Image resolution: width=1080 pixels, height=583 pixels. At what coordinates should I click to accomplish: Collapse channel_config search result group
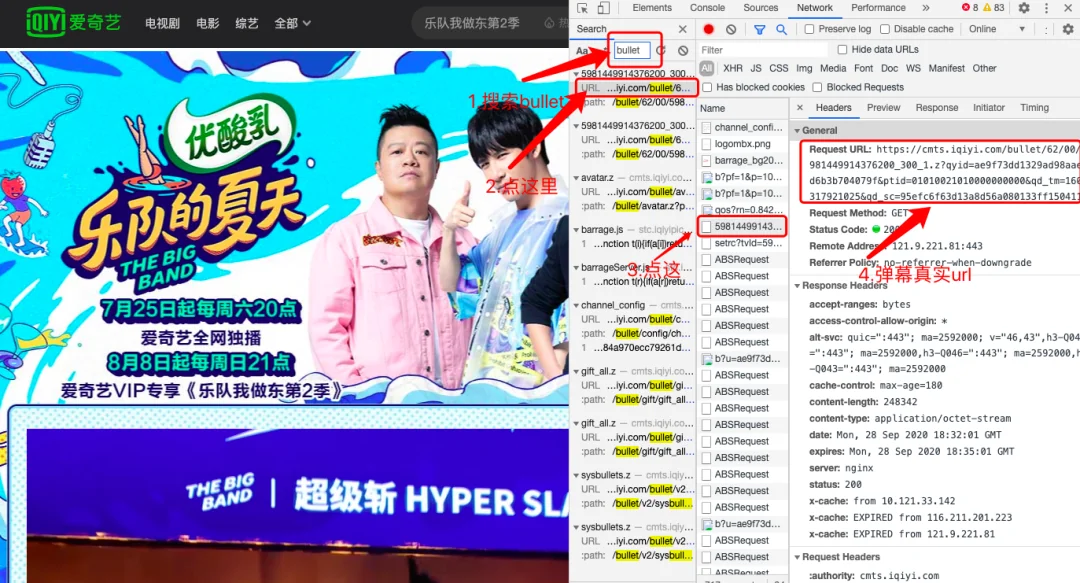pyautogui.click(x=576, y=305)
